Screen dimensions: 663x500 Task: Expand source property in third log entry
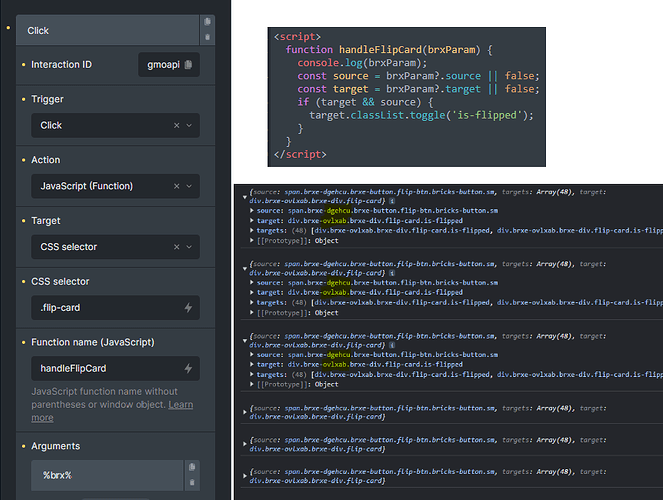pyautogui.click(x=252, y=355)
